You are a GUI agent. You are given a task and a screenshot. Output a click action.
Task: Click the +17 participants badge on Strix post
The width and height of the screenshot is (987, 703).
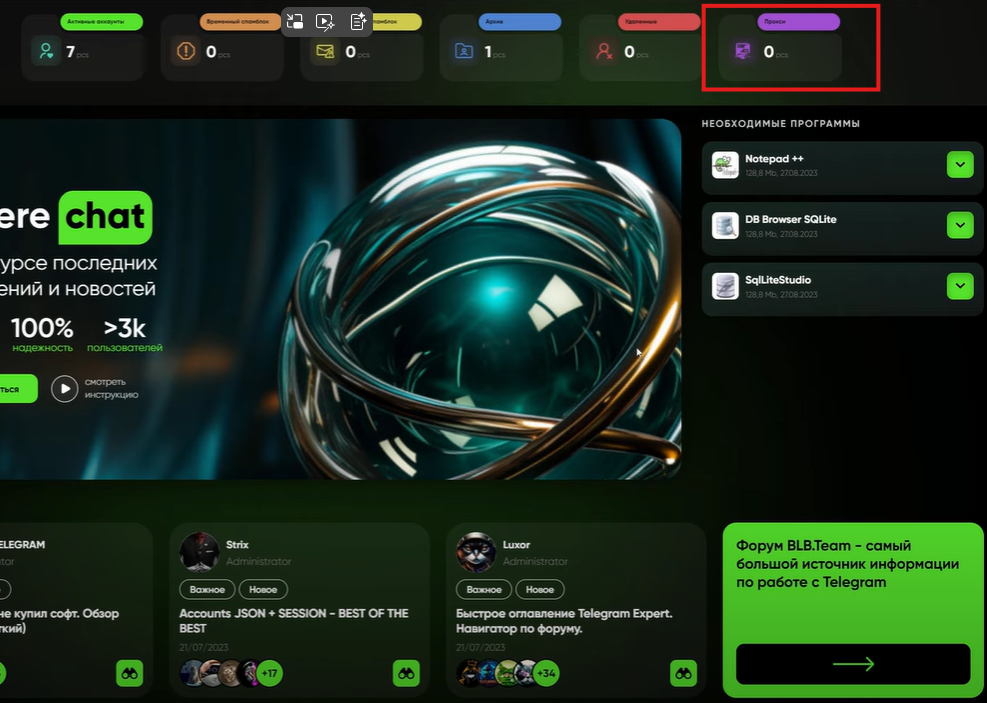click(269, 673)
